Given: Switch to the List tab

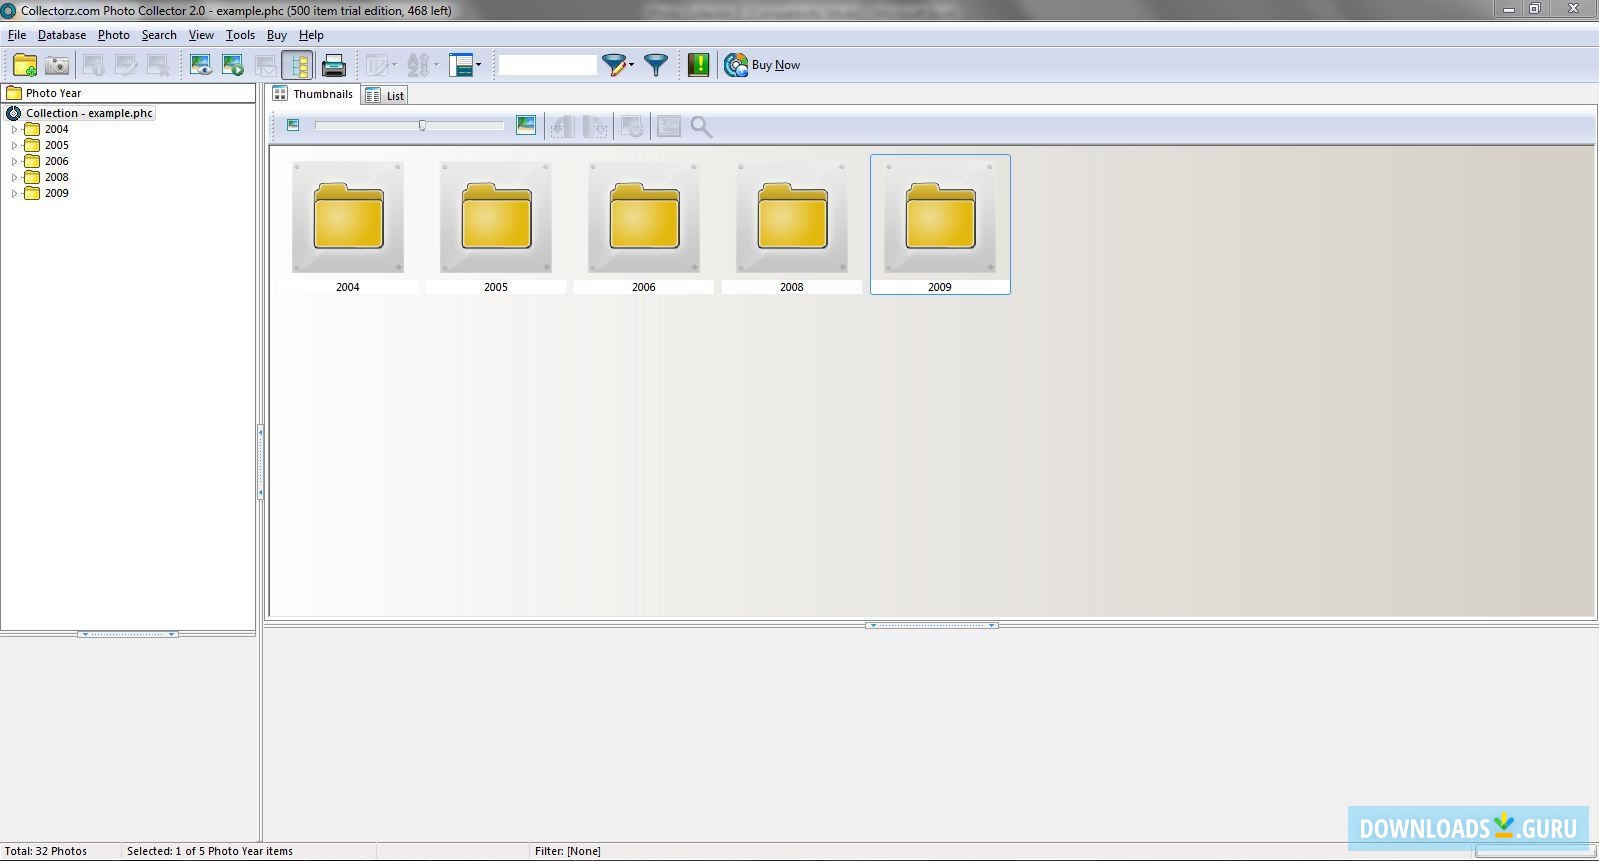Looking at the screenshot, I should tap(386, 96).
